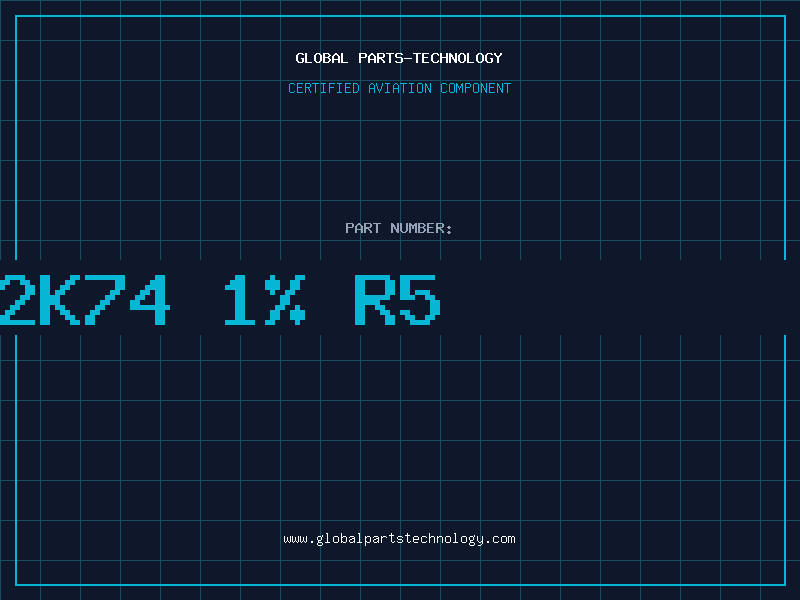Select the word NUMBER: in the label
Viewport: 800px width, 600px height.
(421, 228)
